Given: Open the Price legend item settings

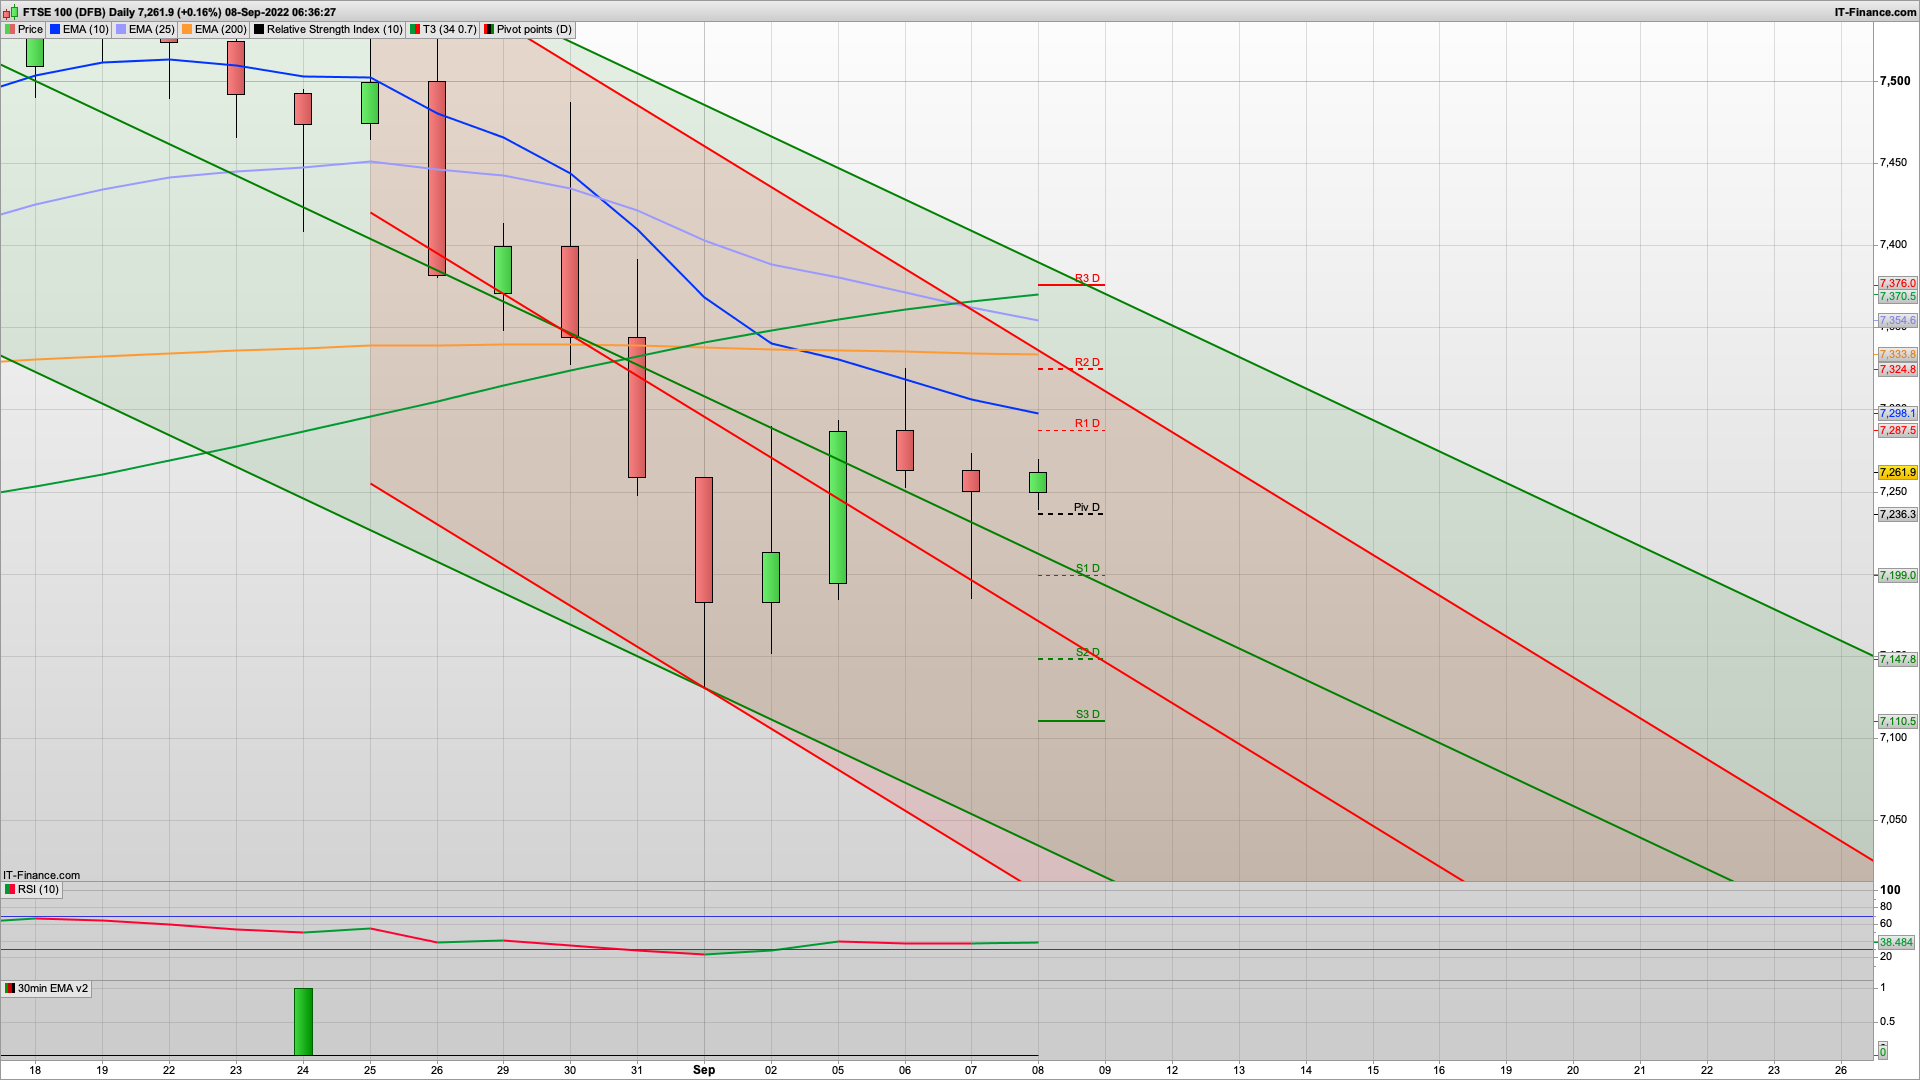Looking at the screenshot, I should (x=25, y=29).
